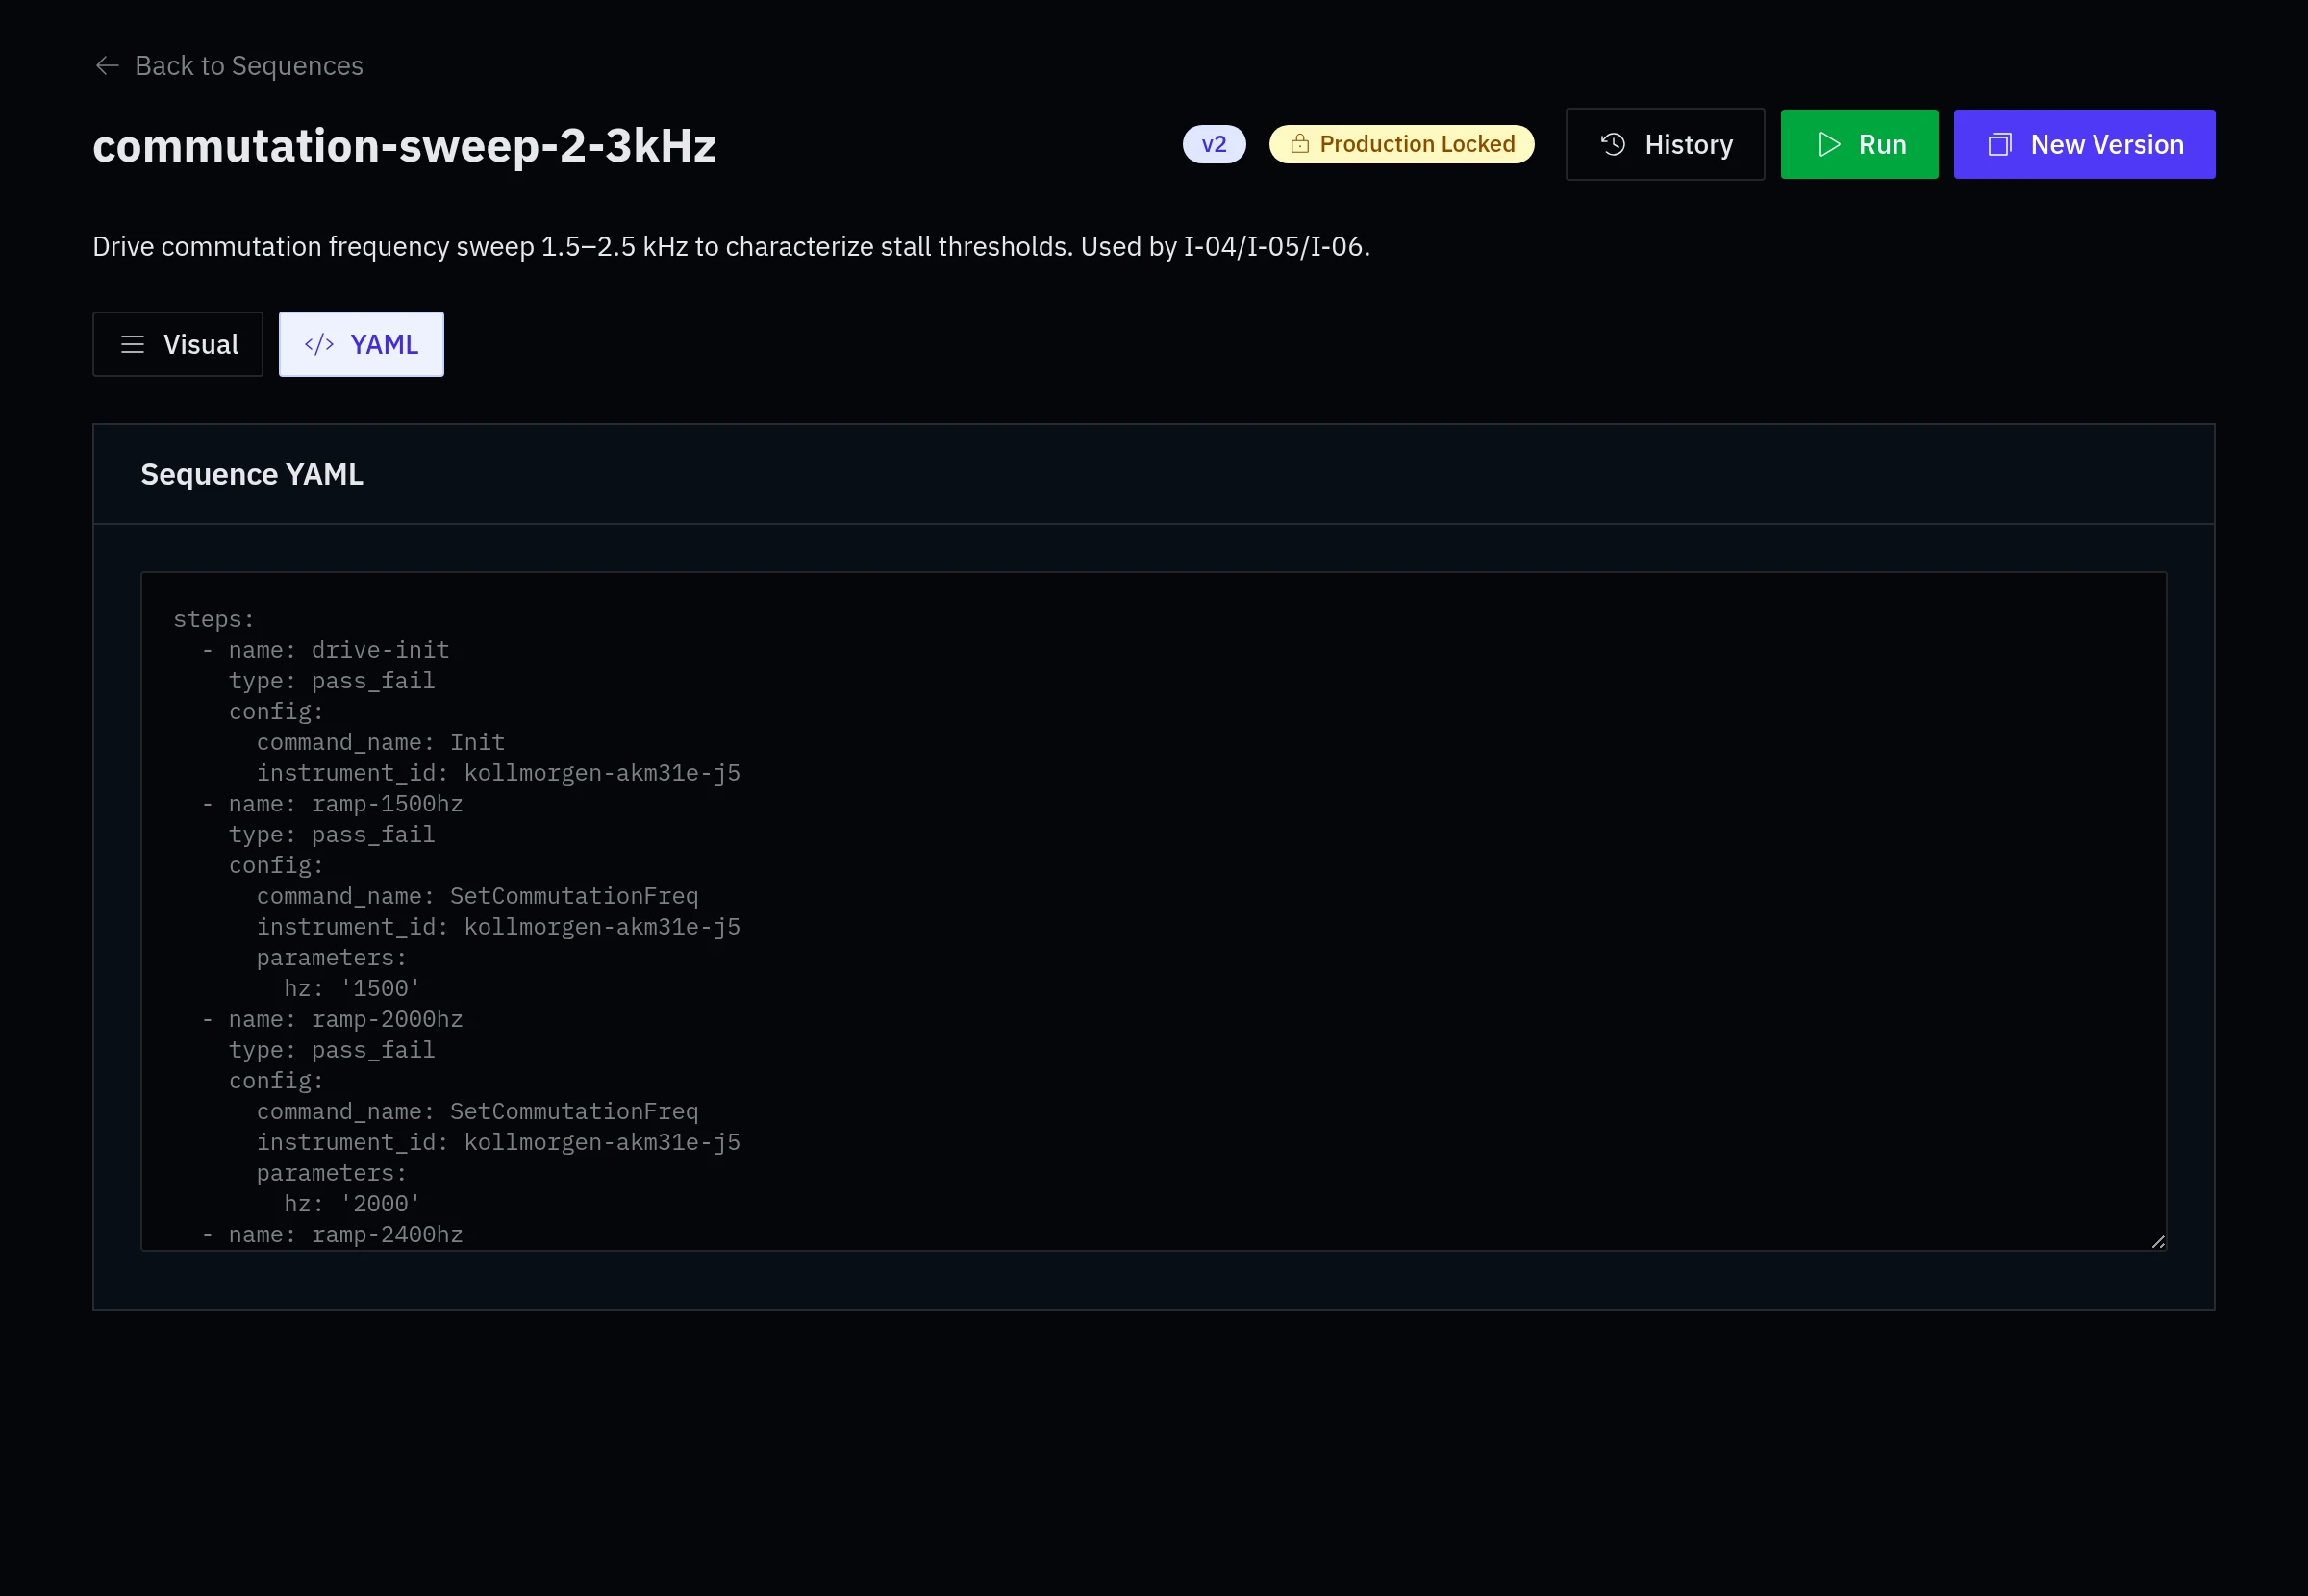This screenshot has height=1596, width=2308.
Task: Click the 'steps:' line in YAML
Action: coord(214,620)
